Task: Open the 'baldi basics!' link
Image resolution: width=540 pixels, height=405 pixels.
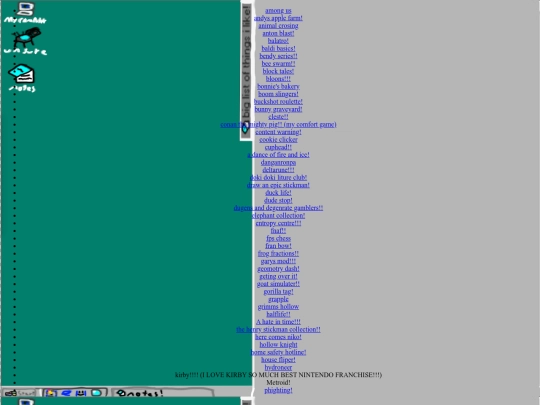Action: (x=278, y=49)
